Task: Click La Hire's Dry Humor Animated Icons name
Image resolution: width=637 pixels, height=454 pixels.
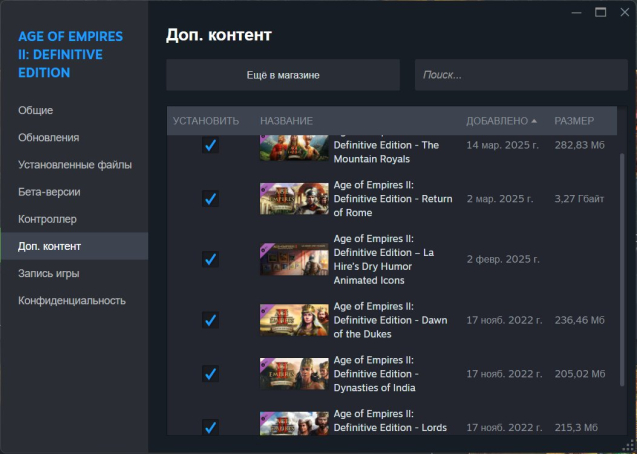Action: pos(384,259)
